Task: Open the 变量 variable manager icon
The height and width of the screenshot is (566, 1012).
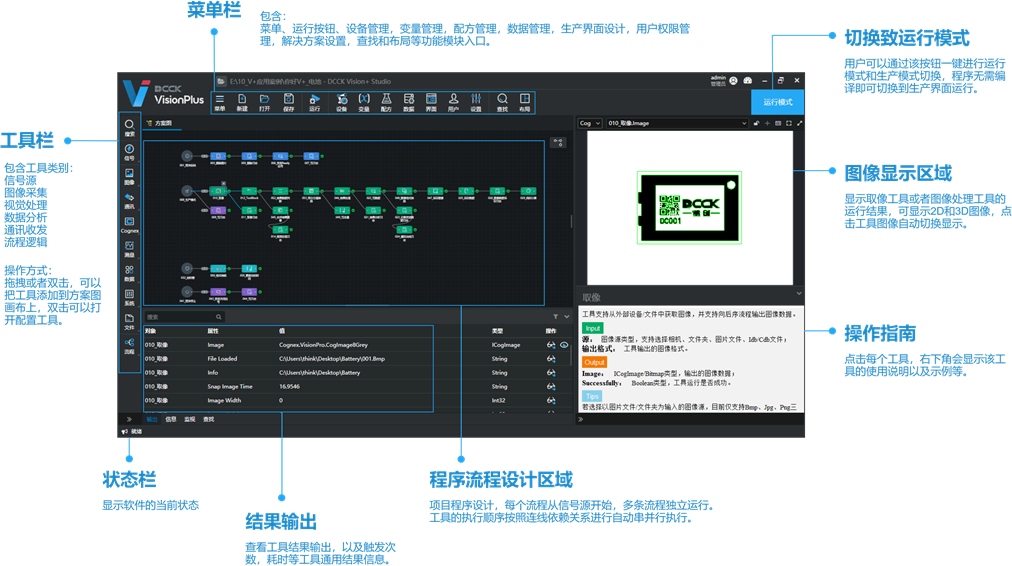Action: pos(364,102)
